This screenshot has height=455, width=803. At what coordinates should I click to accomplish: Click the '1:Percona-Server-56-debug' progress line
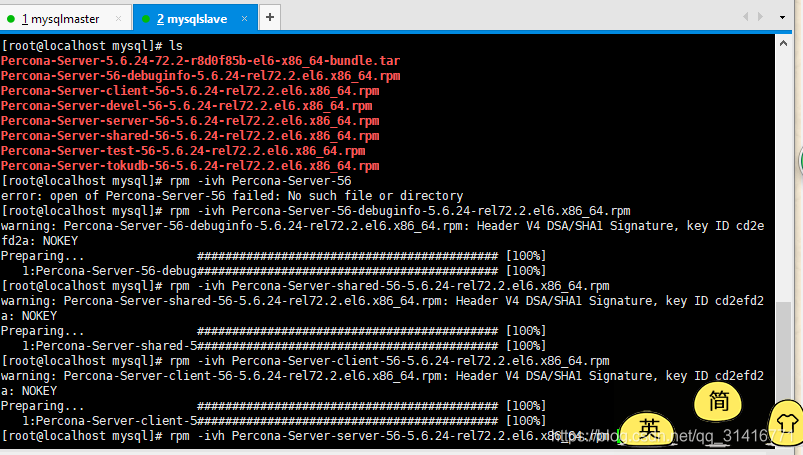click(x=284, y=271)
